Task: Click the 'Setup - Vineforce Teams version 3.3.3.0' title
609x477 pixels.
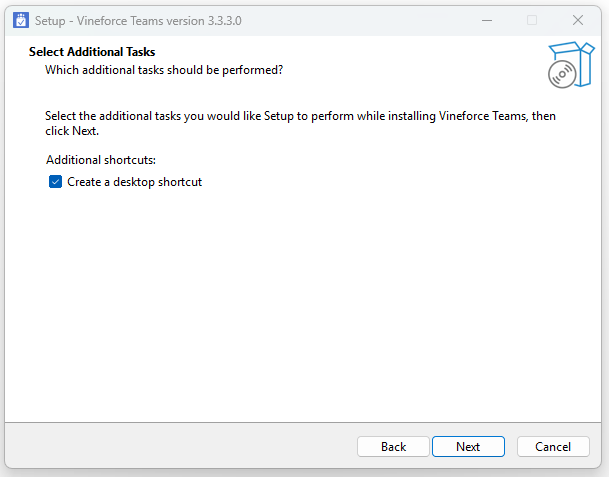Action: 138,21
